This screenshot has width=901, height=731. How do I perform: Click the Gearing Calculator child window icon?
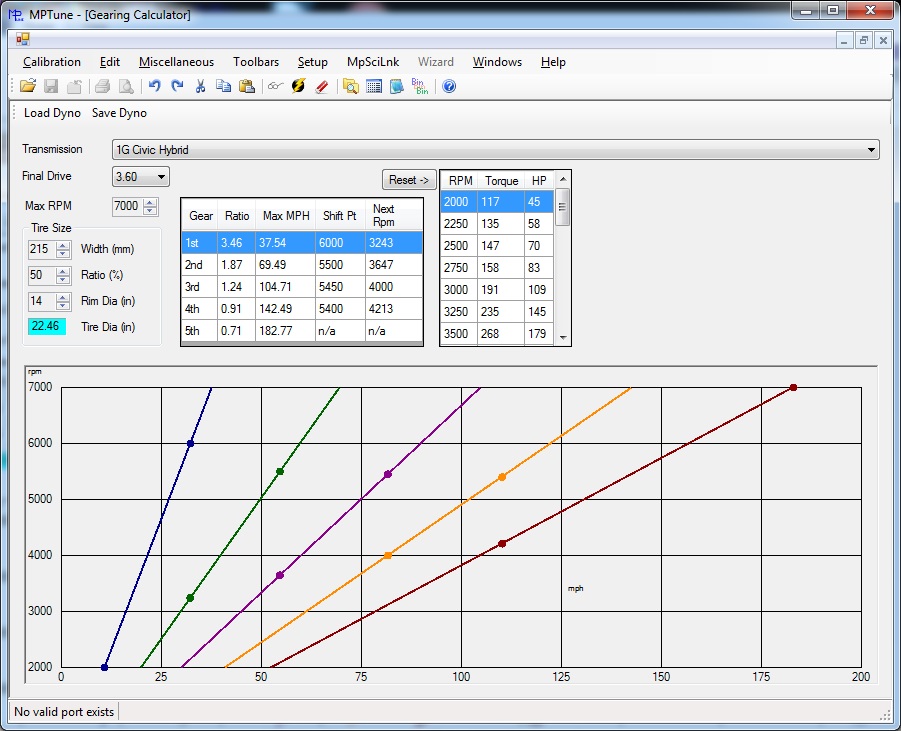[x=22, y=39]
